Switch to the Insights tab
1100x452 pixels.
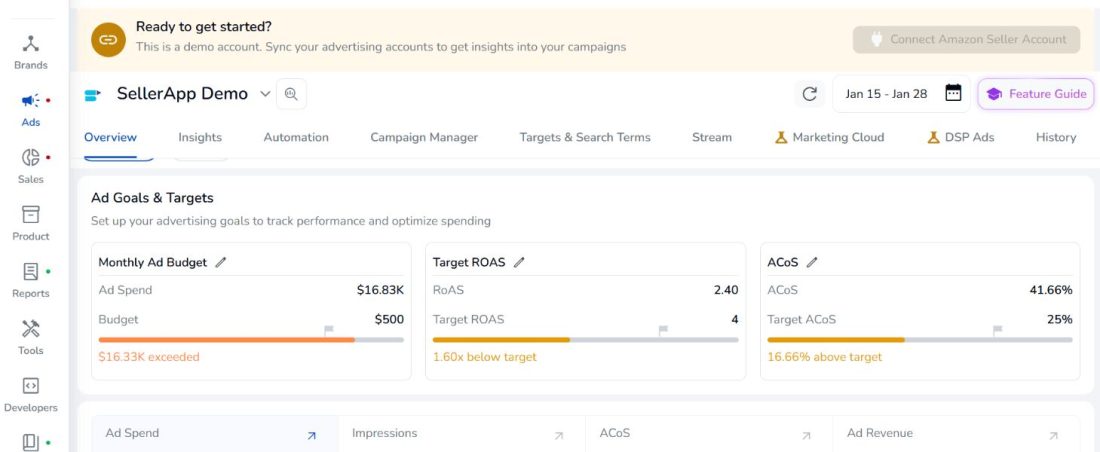click(200, 138)
